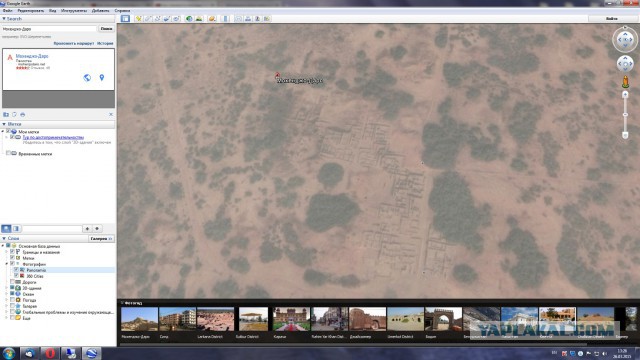
Task: Uncheck the 360 Cities layer checkbox
Action: click(16, 276)
